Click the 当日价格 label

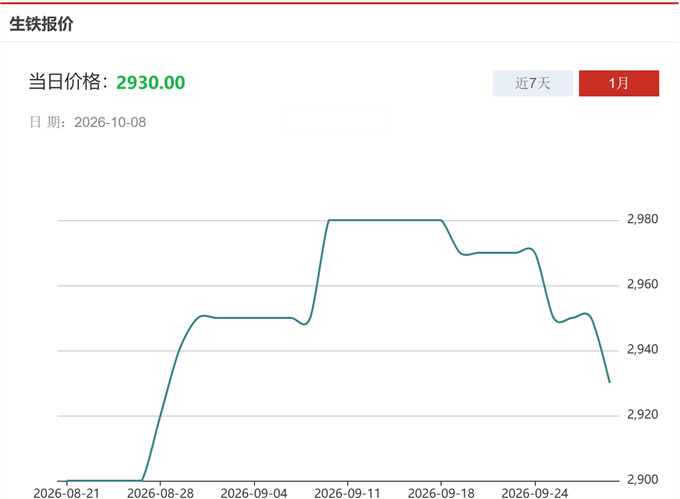pos(68,82)
